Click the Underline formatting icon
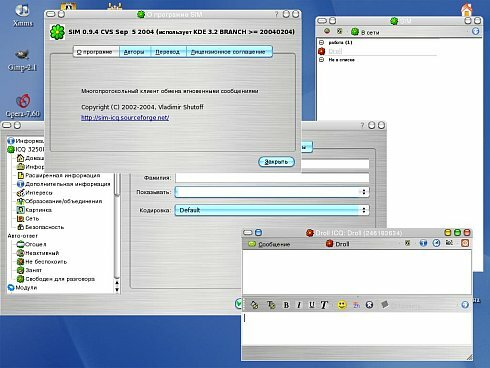This screenshot has width=490, height=368. 311,305
